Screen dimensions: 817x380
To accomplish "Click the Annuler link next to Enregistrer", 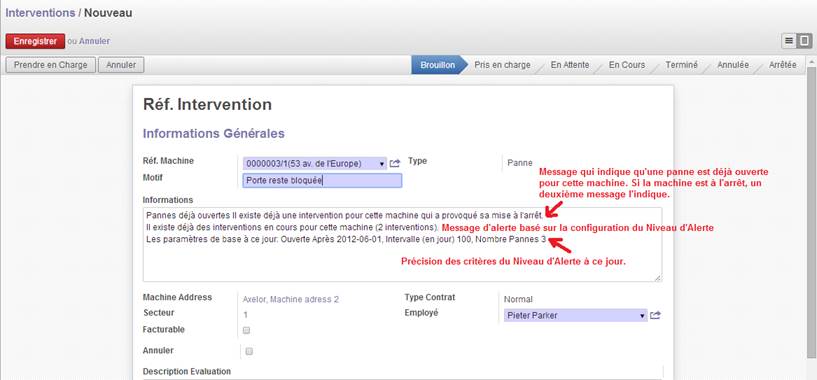I will coord(94,41).
